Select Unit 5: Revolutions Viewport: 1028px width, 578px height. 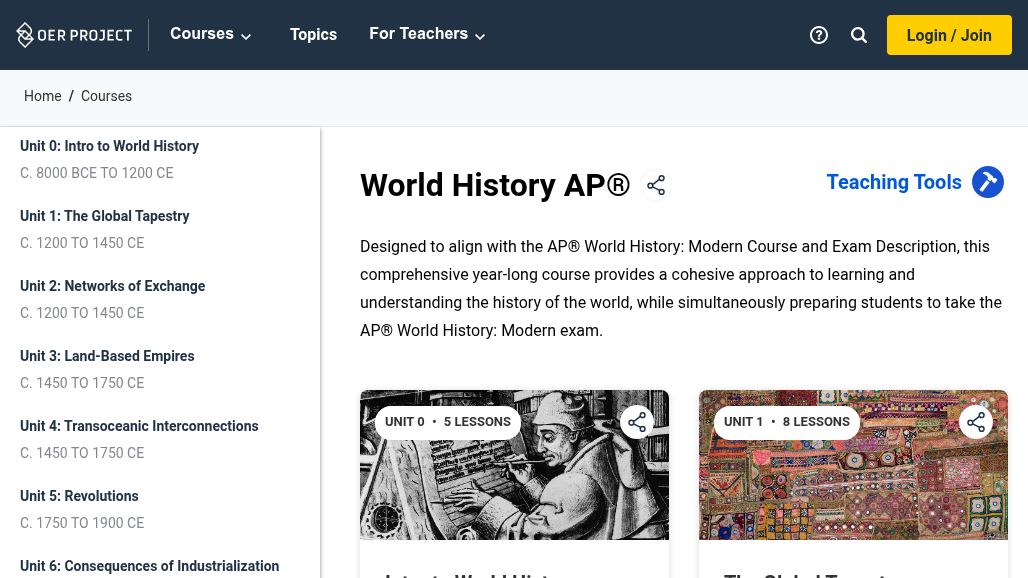pos(79,496)
